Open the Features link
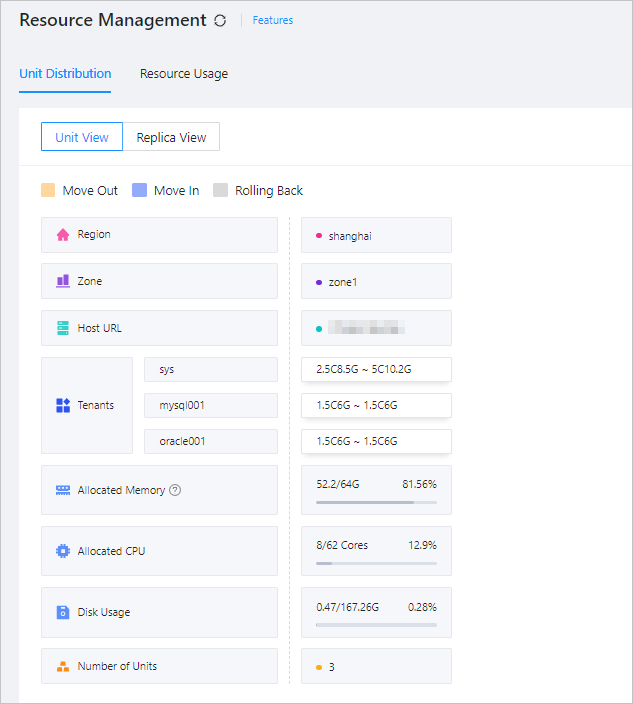 point(273,20)
